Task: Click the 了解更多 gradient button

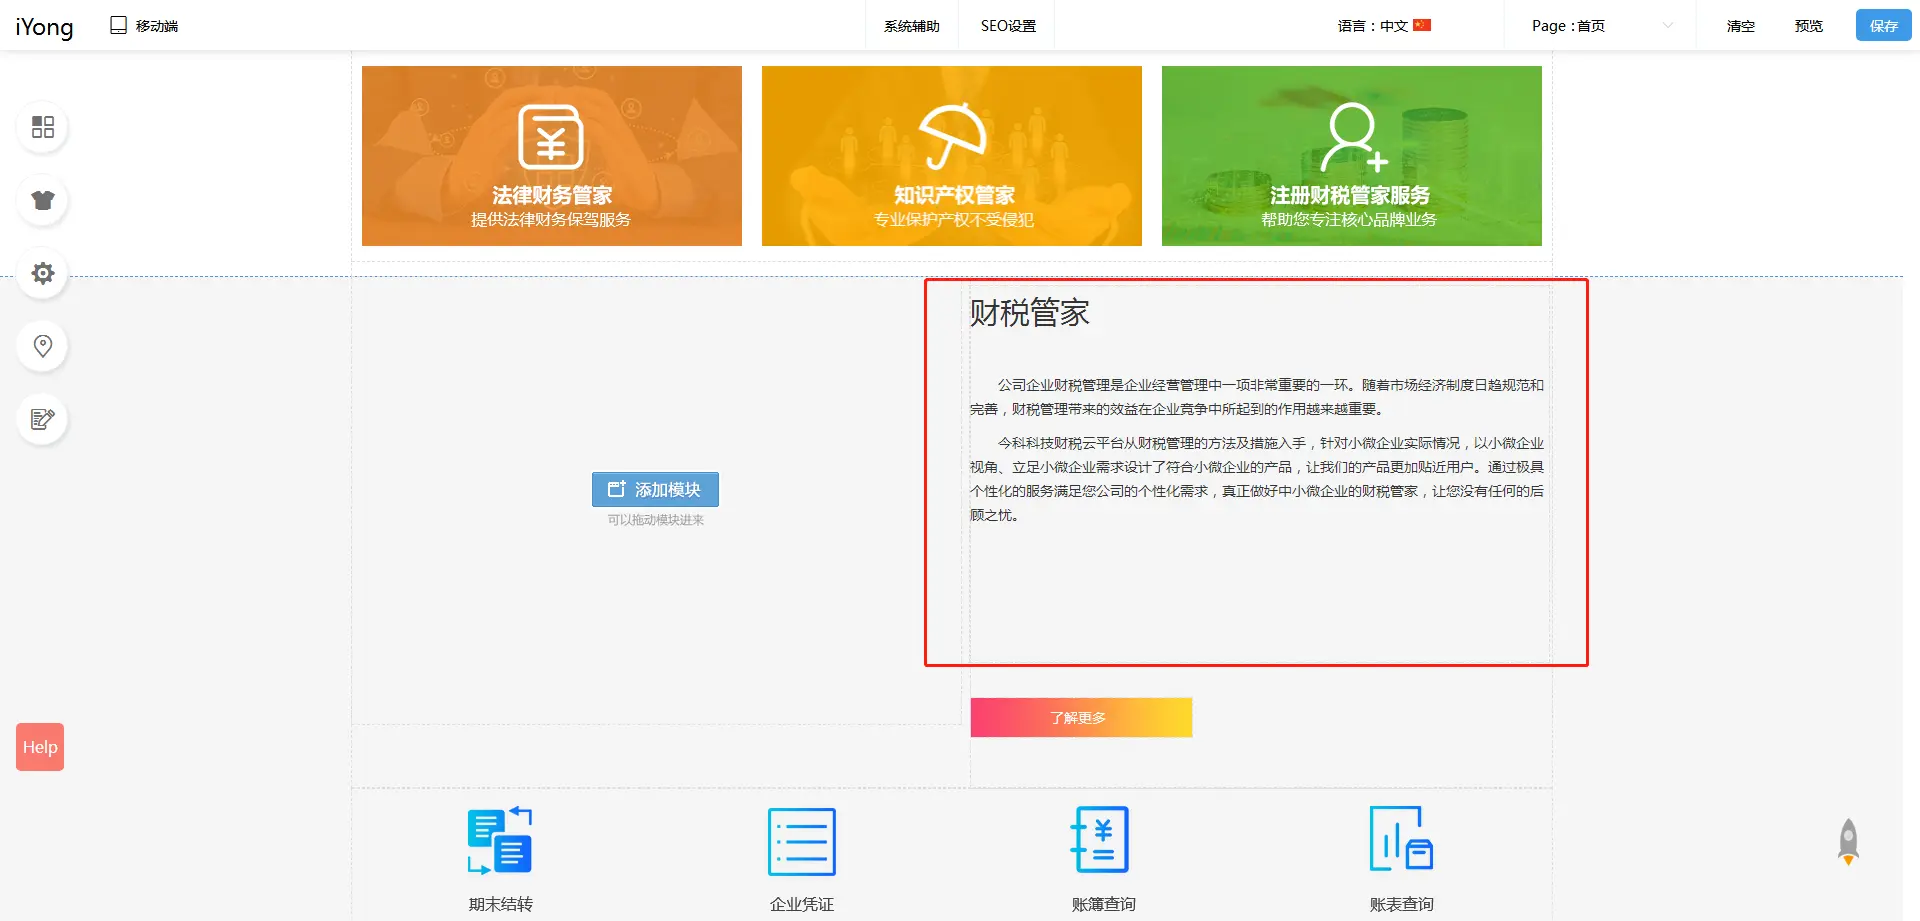Action: pos(1080,717)
